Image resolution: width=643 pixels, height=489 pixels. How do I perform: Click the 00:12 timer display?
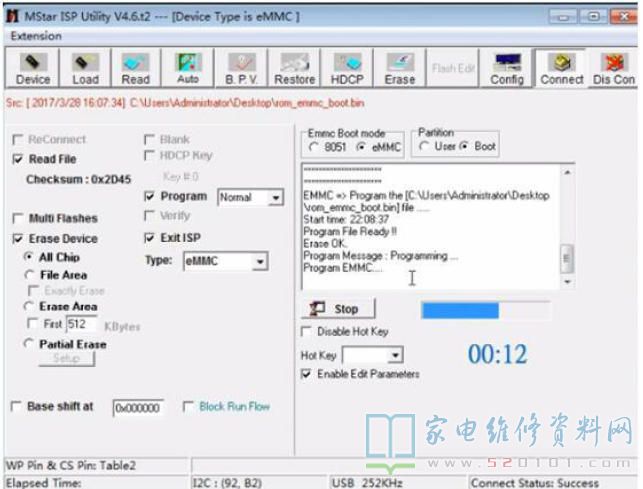[x=497, y=354]
